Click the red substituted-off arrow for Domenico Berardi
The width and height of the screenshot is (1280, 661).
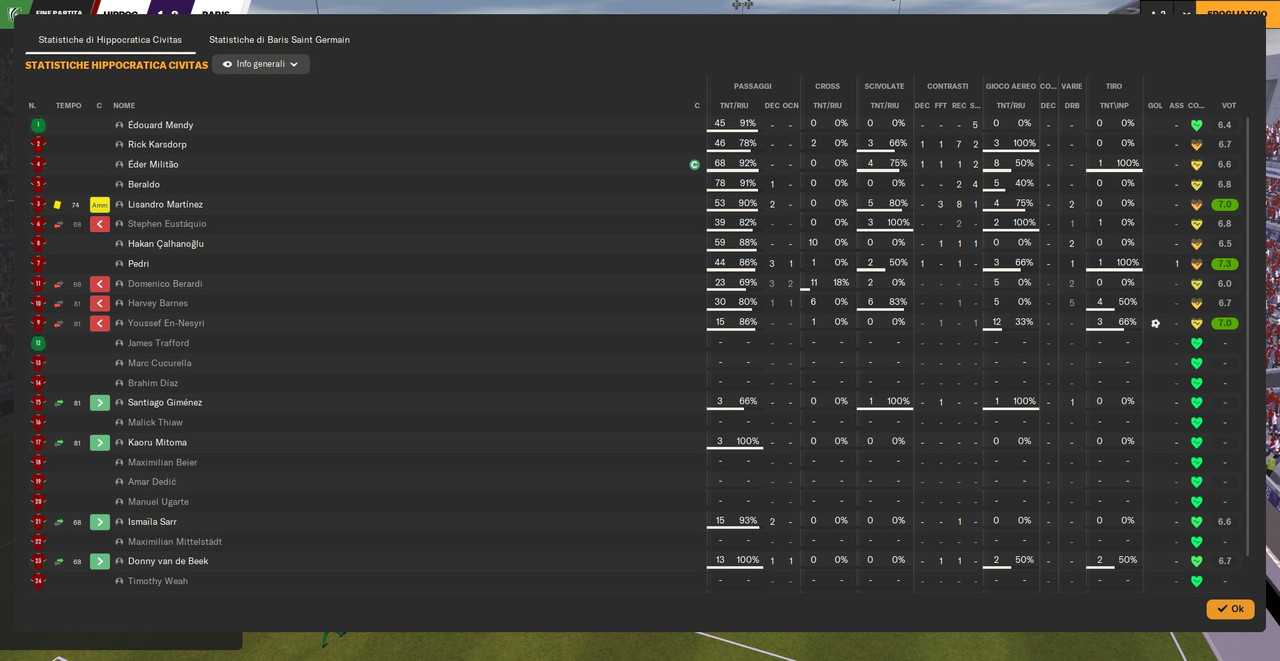pyautogui.click(x=100, y=284)
